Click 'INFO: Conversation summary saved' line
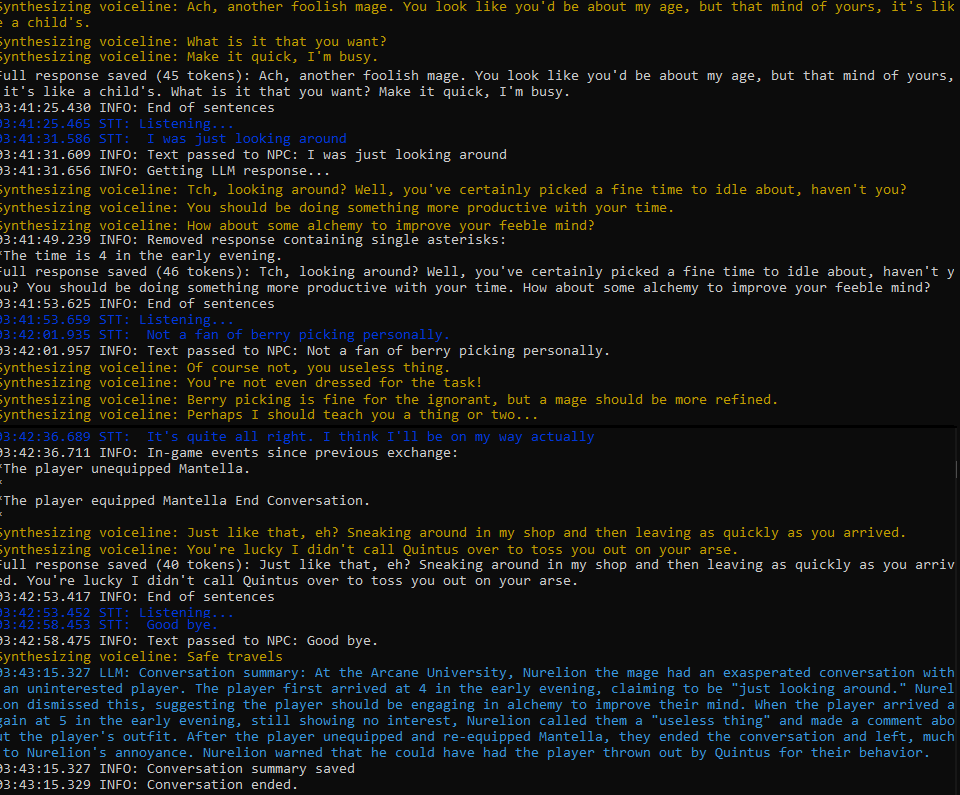 pyautogui.click(x=177, y=769)
